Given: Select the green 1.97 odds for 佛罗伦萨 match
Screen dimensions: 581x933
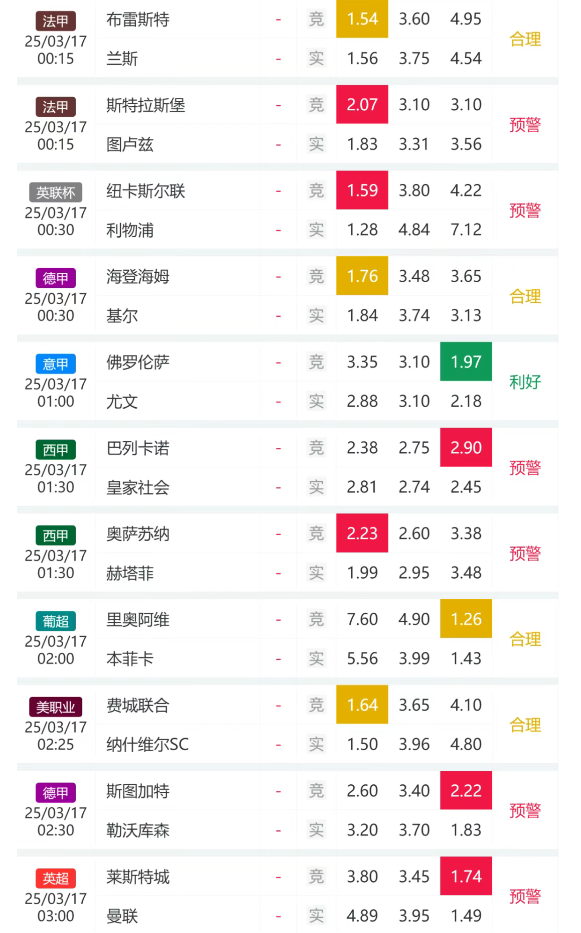Looking at the screenshot, I should (x=466, y=362).
